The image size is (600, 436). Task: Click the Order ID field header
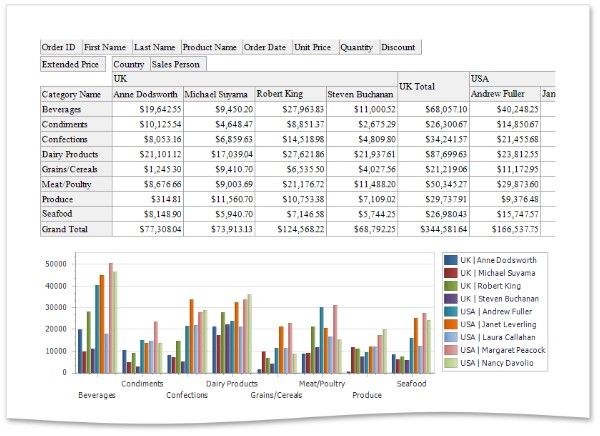[x=59, y=46]
